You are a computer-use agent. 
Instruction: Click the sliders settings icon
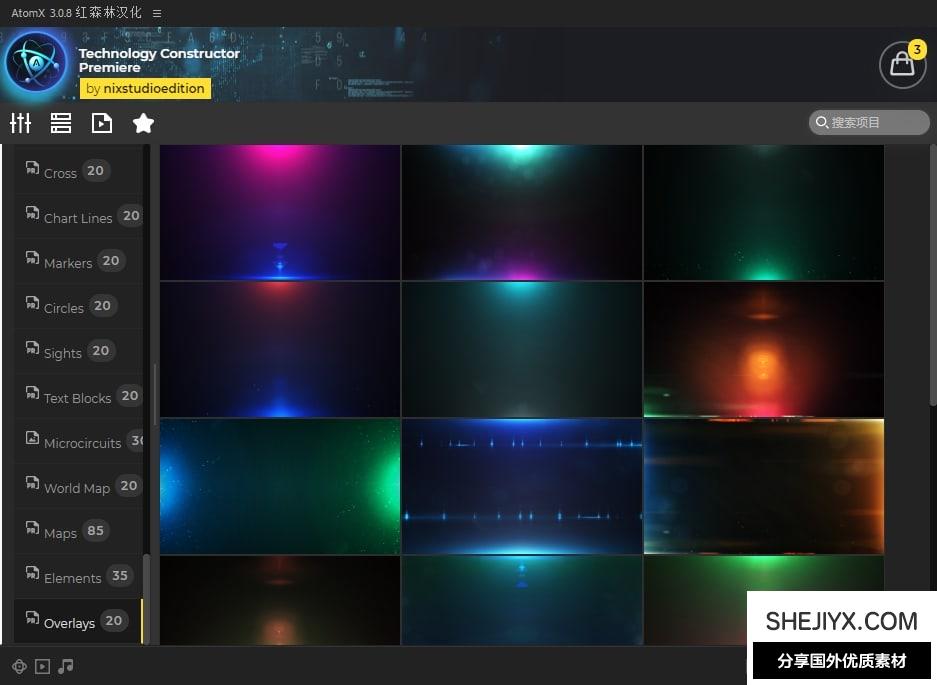point(21,123)
